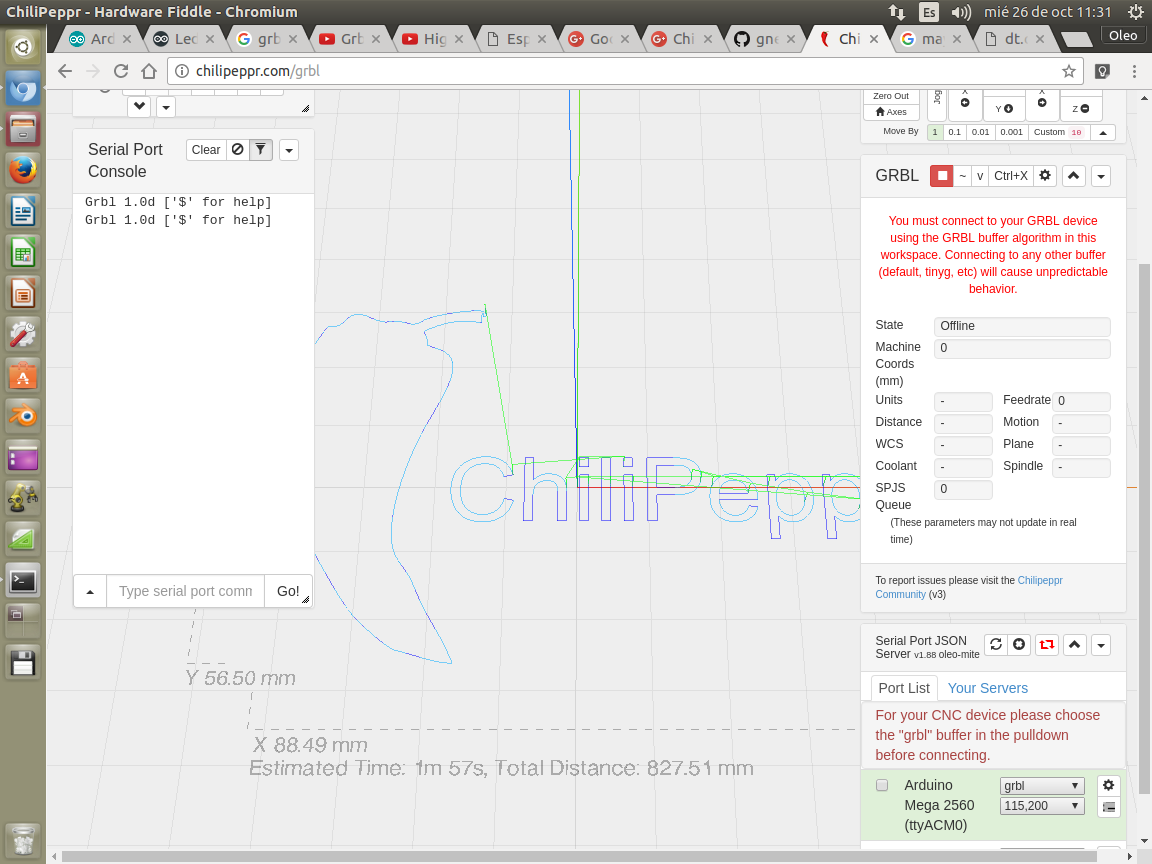Open Arduino Mega 2560 port settings gear

tap(1108, 785)
